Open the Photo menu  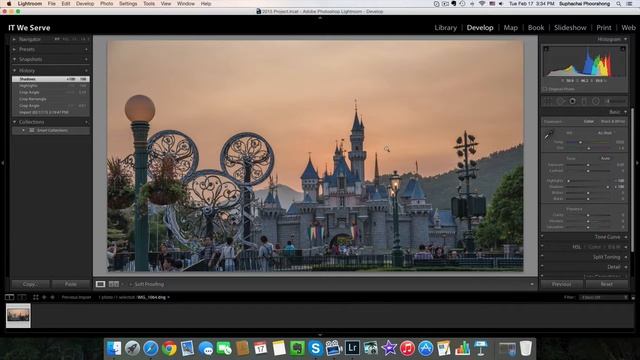pos(107,4)
